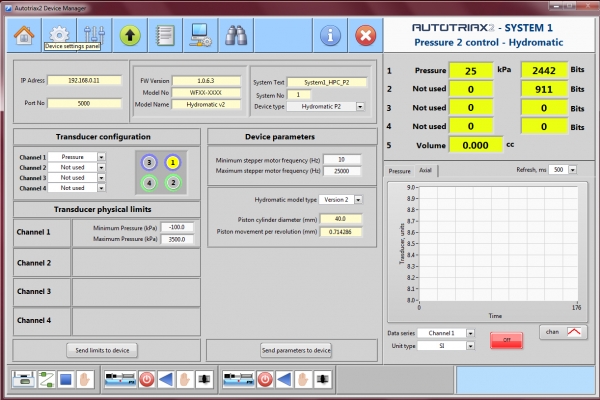Click Send limits to device button

tap(102, 350)
